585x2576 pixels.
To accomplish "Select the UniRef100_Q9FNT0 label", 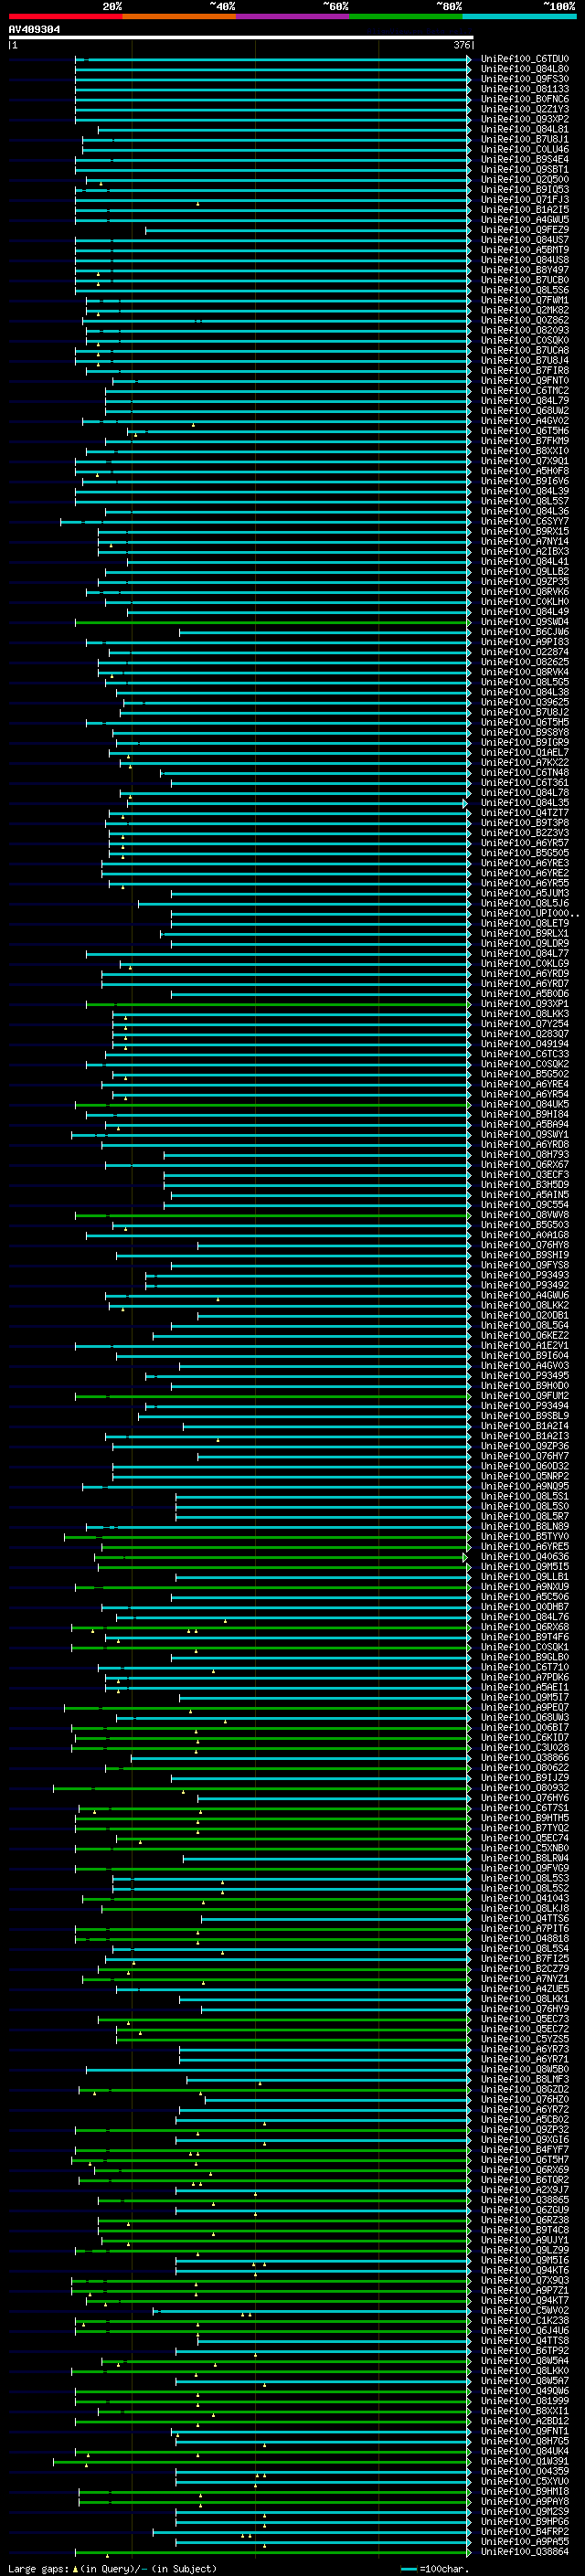I will (x=524, y=380).
